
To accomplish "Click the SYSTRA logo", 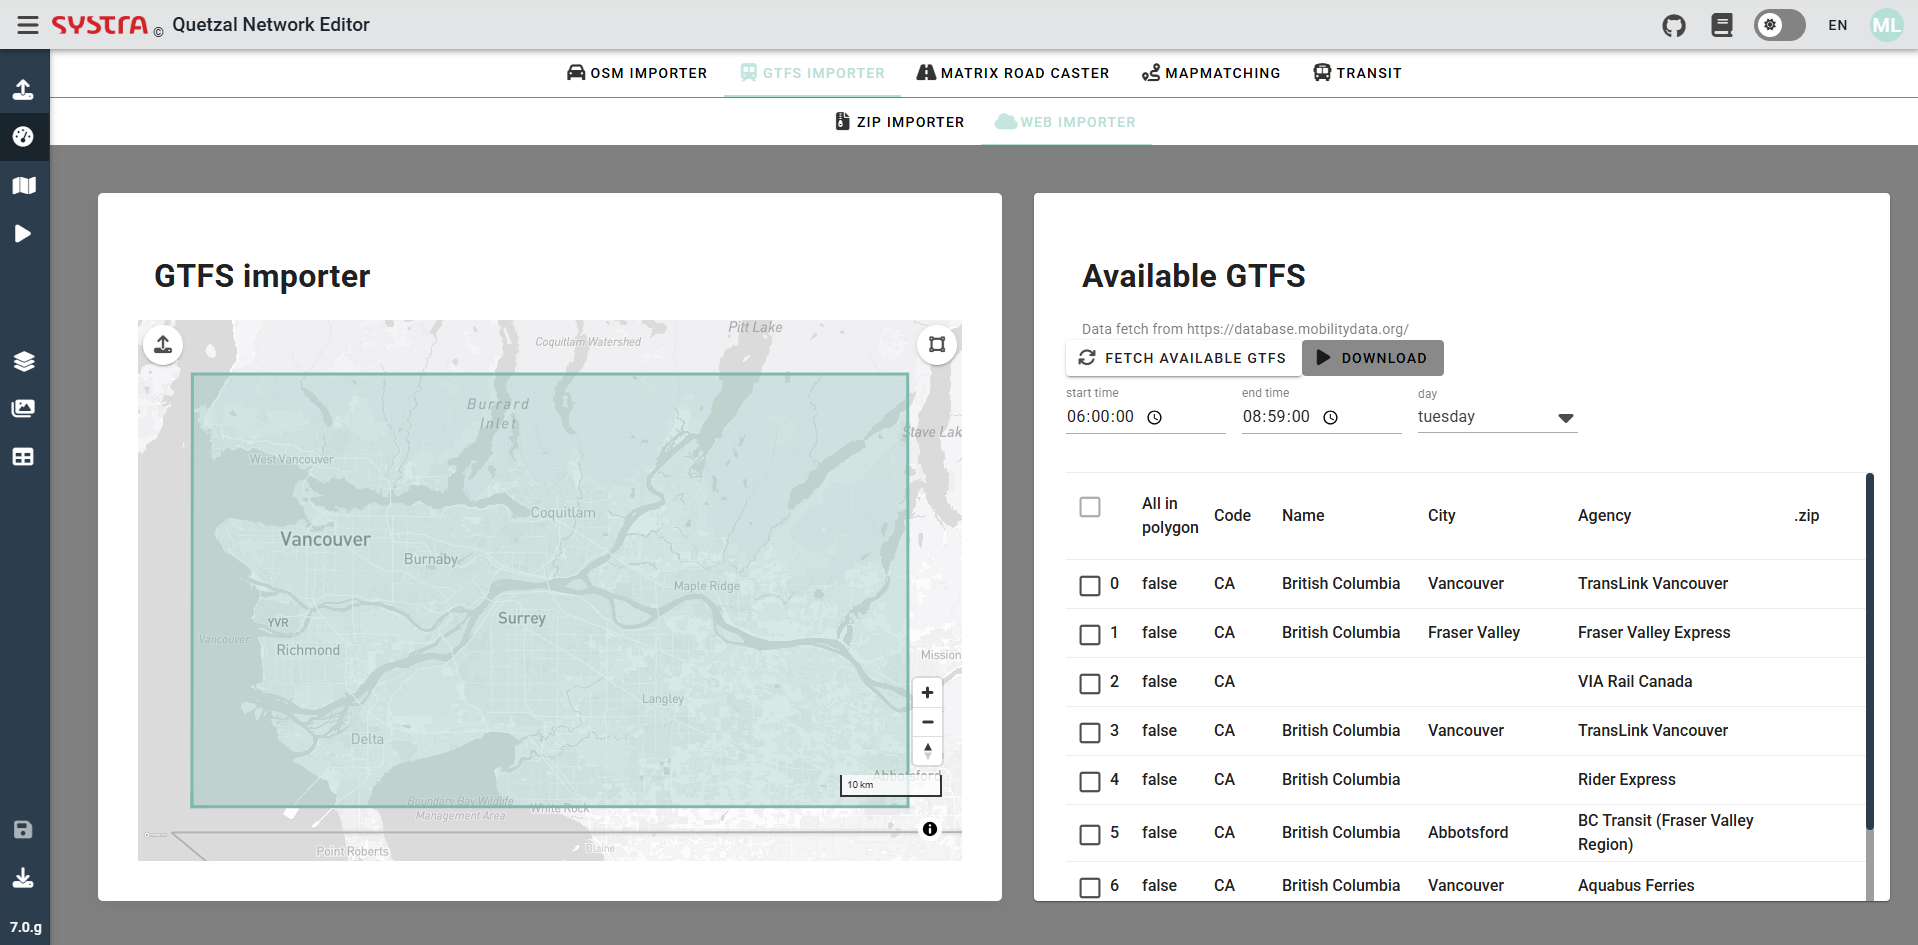I will click(x=100, y=25).
